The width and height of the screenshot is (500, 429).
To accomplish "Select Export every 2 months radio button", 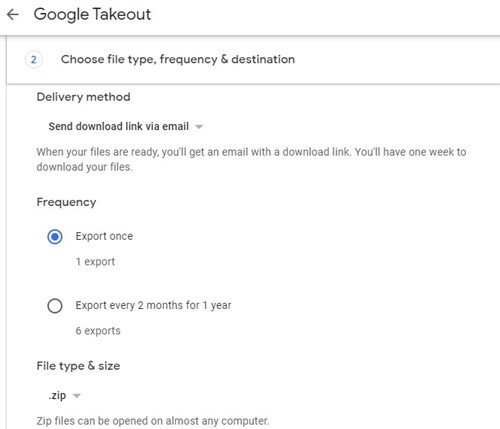I will coord(55,306).
